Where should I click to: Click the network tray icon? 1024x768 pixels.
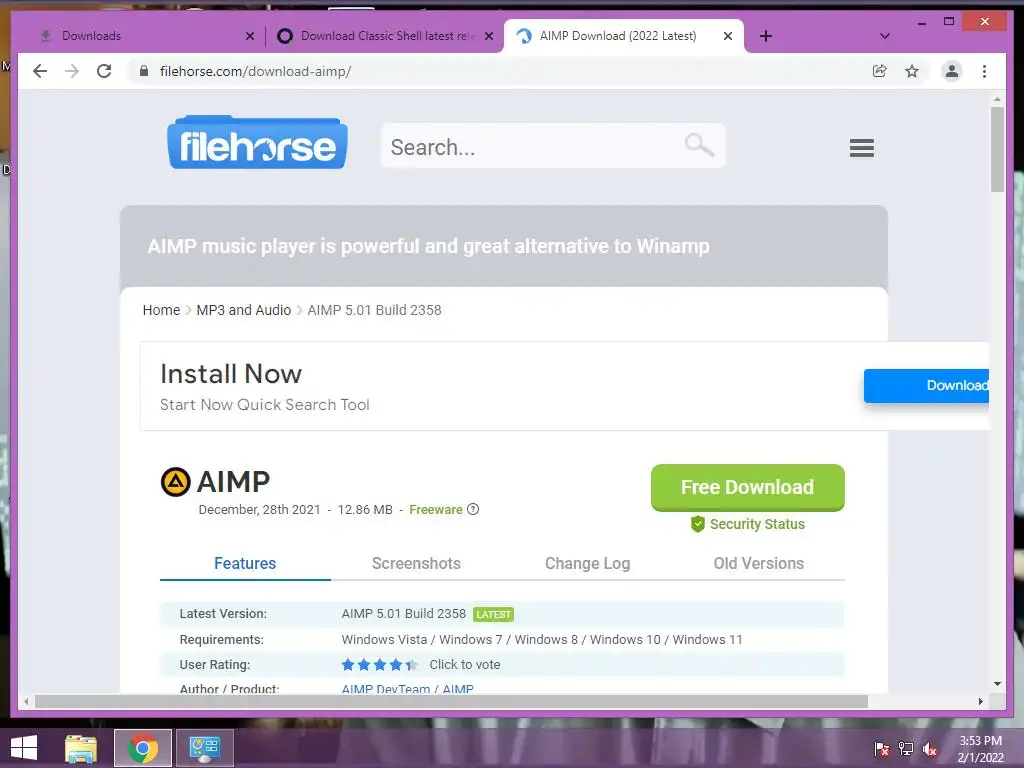click(x=905, y=749)
